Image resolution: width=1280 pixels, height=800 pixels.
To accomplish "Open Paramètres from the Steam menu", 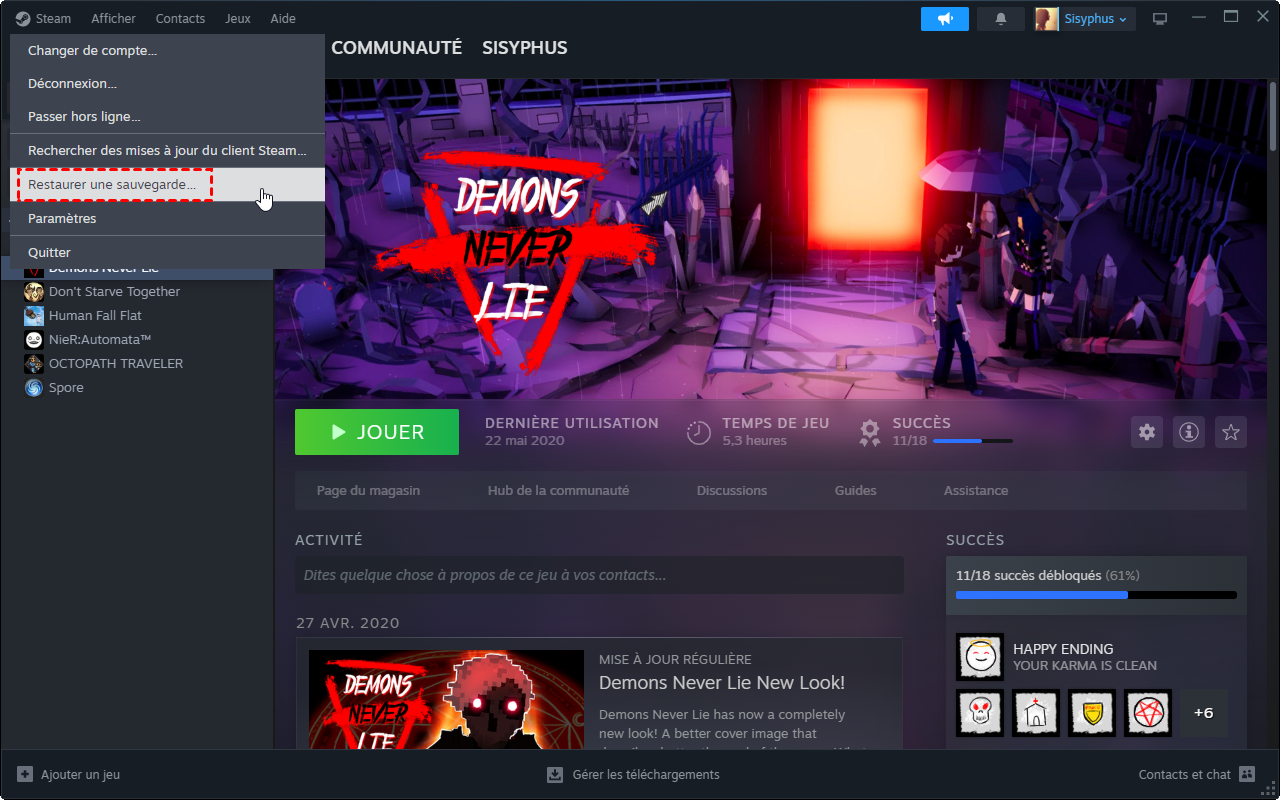I will click(x=167, y=218).
